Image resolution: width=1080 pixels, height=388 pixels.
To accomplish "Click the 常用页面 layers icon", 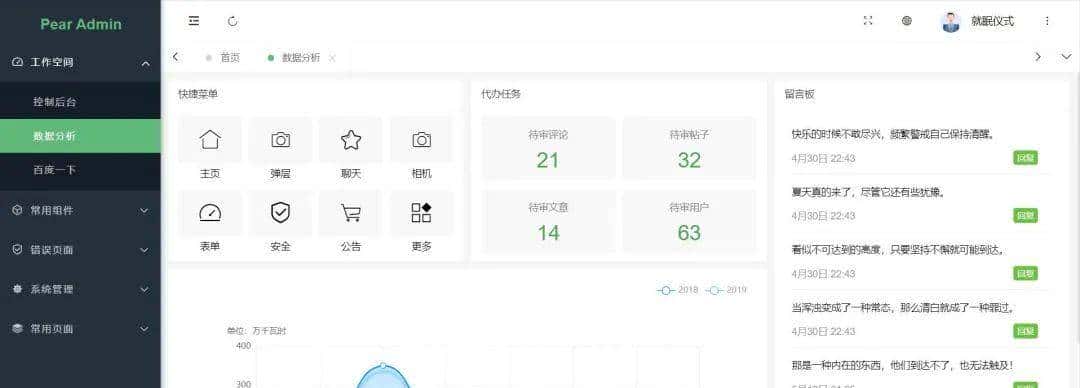I will tap(18, 329).
